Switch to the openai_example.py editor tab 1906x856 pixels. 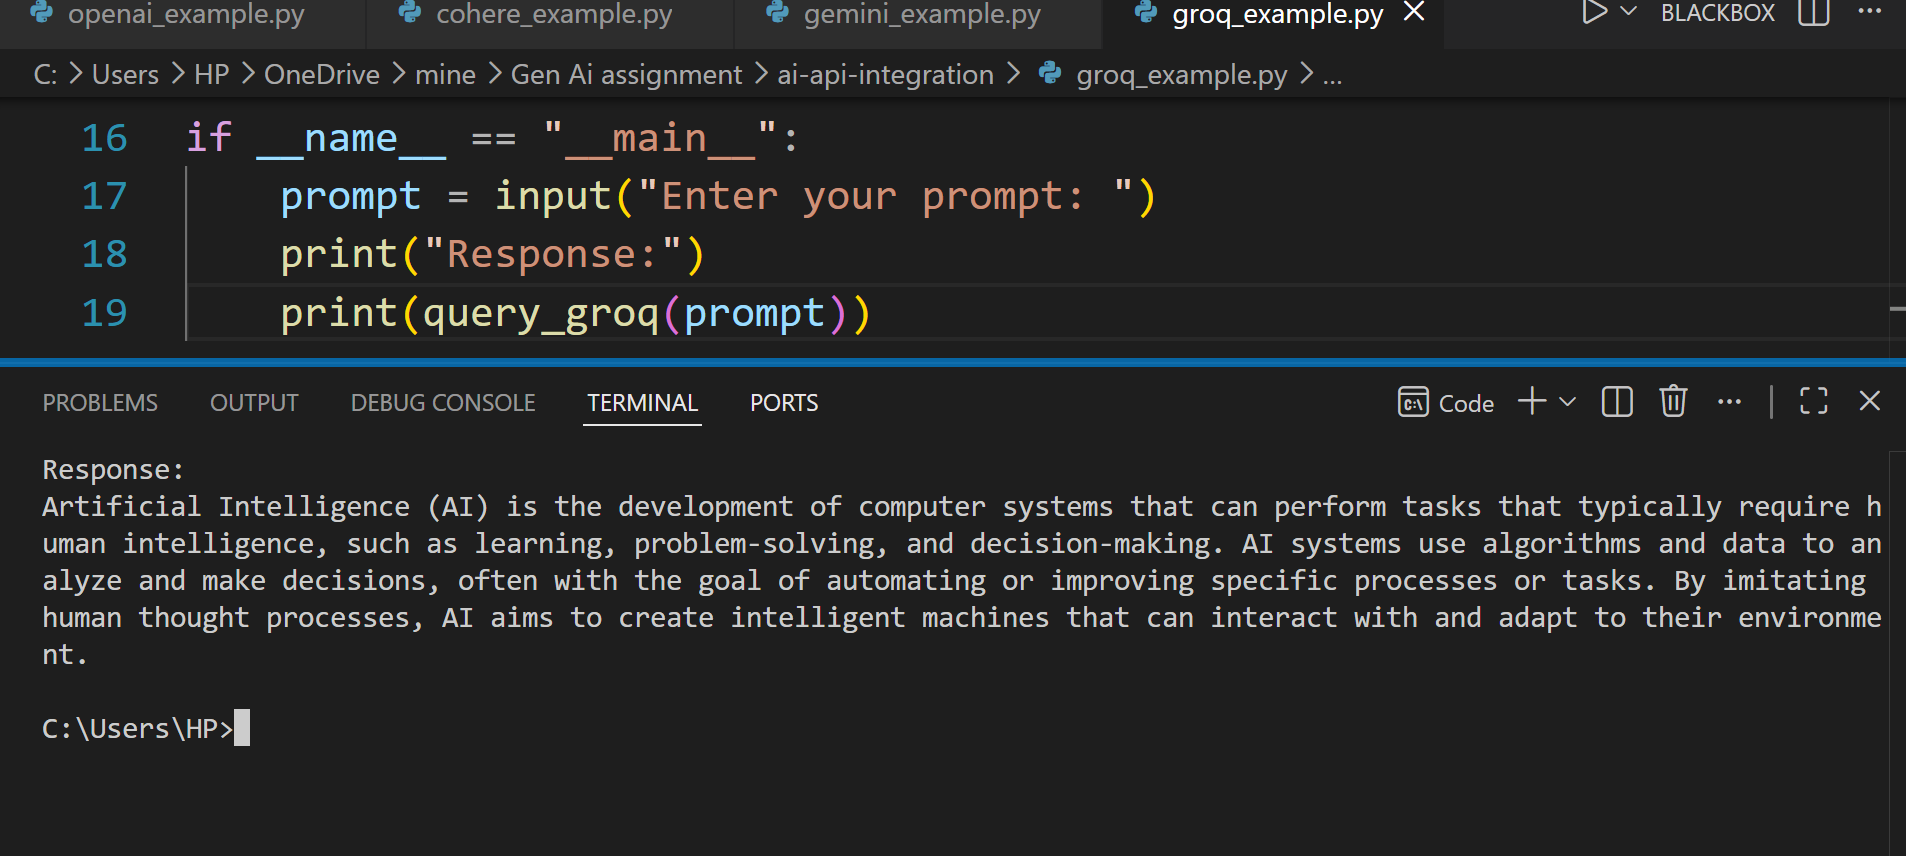click(x=185, y=15)
